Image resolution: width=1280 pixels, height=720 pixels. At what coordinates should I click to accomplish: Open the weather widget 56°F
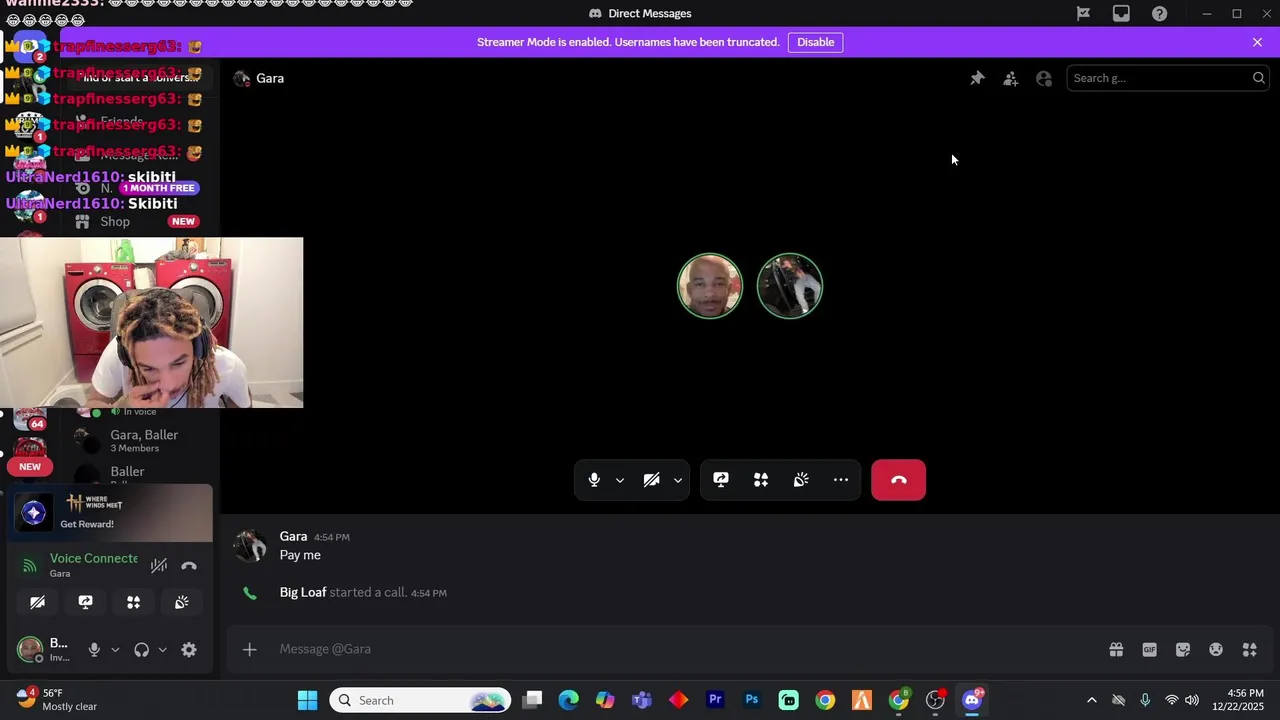click(x=57, y=699)
